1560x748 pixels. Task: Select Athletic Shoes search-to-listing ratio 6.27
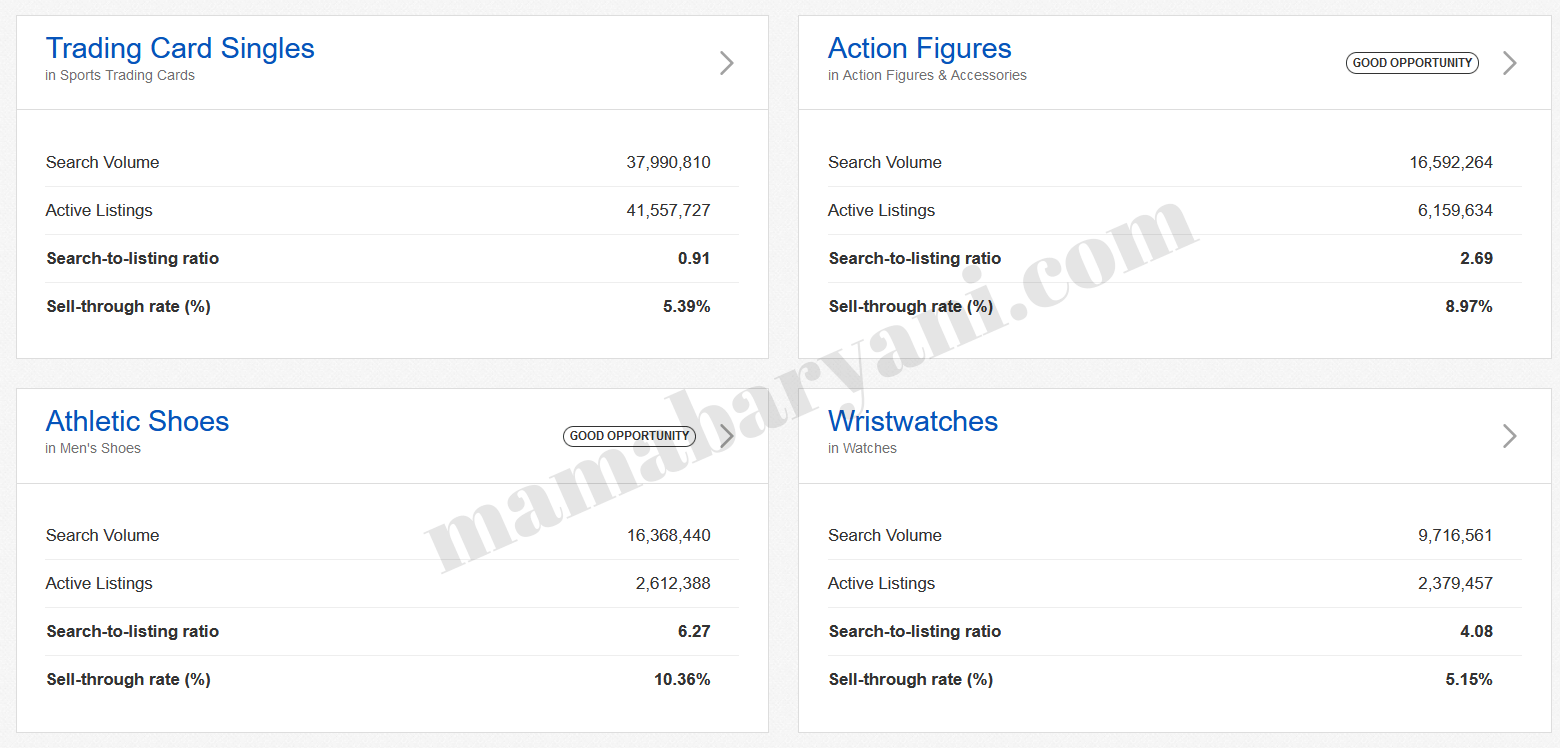point(693,631)
